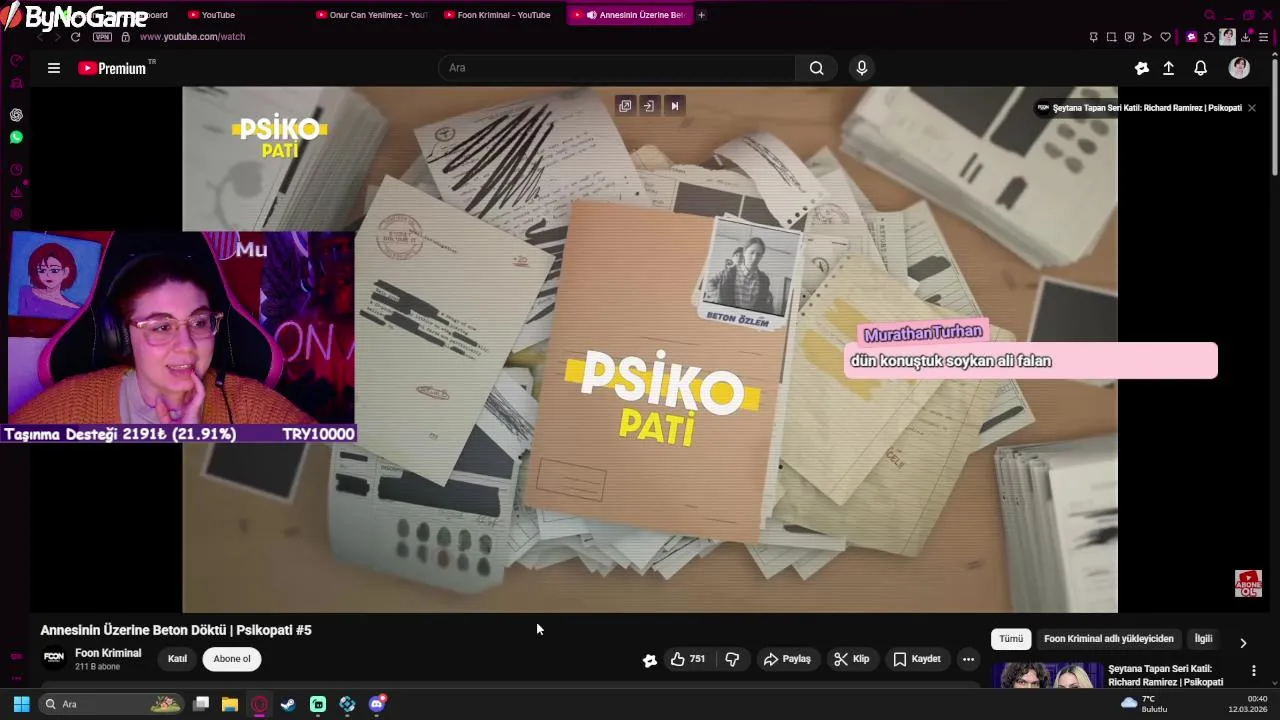The width and height of the screenshot is (1280, 720).
Task: Dismiss the Richard Ramirez suggested card
Action: pos(1251,108)
